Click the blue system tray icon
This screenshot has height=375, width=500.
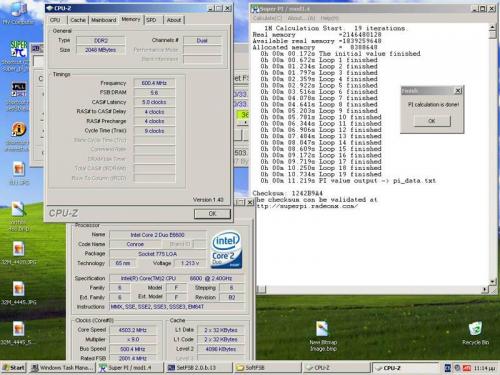click(x=448, y=368)
